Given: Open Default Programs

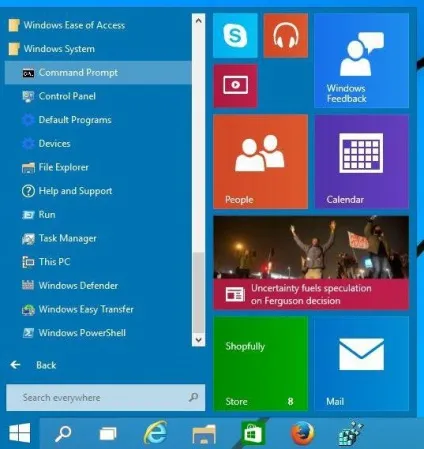Looking at the screenshot, I should [x=98, y=120].
